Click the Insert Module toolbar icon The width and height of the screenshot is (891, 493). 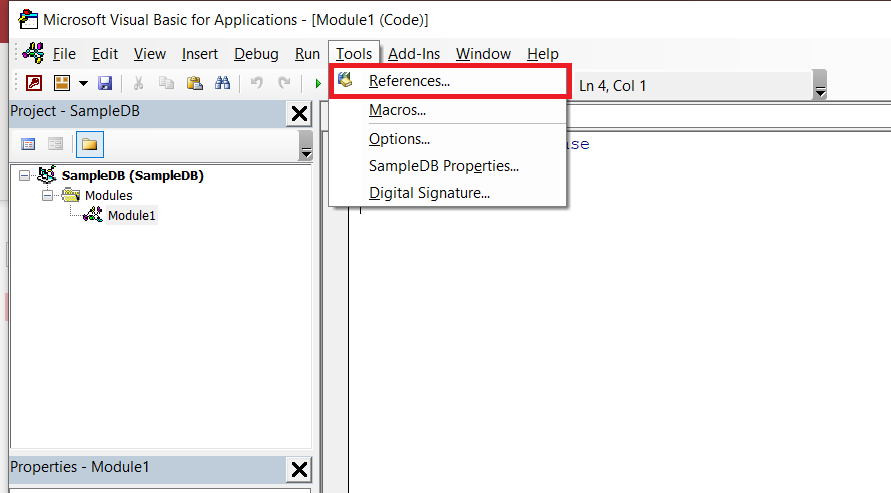pyautogui.click(x=61, y=83)
